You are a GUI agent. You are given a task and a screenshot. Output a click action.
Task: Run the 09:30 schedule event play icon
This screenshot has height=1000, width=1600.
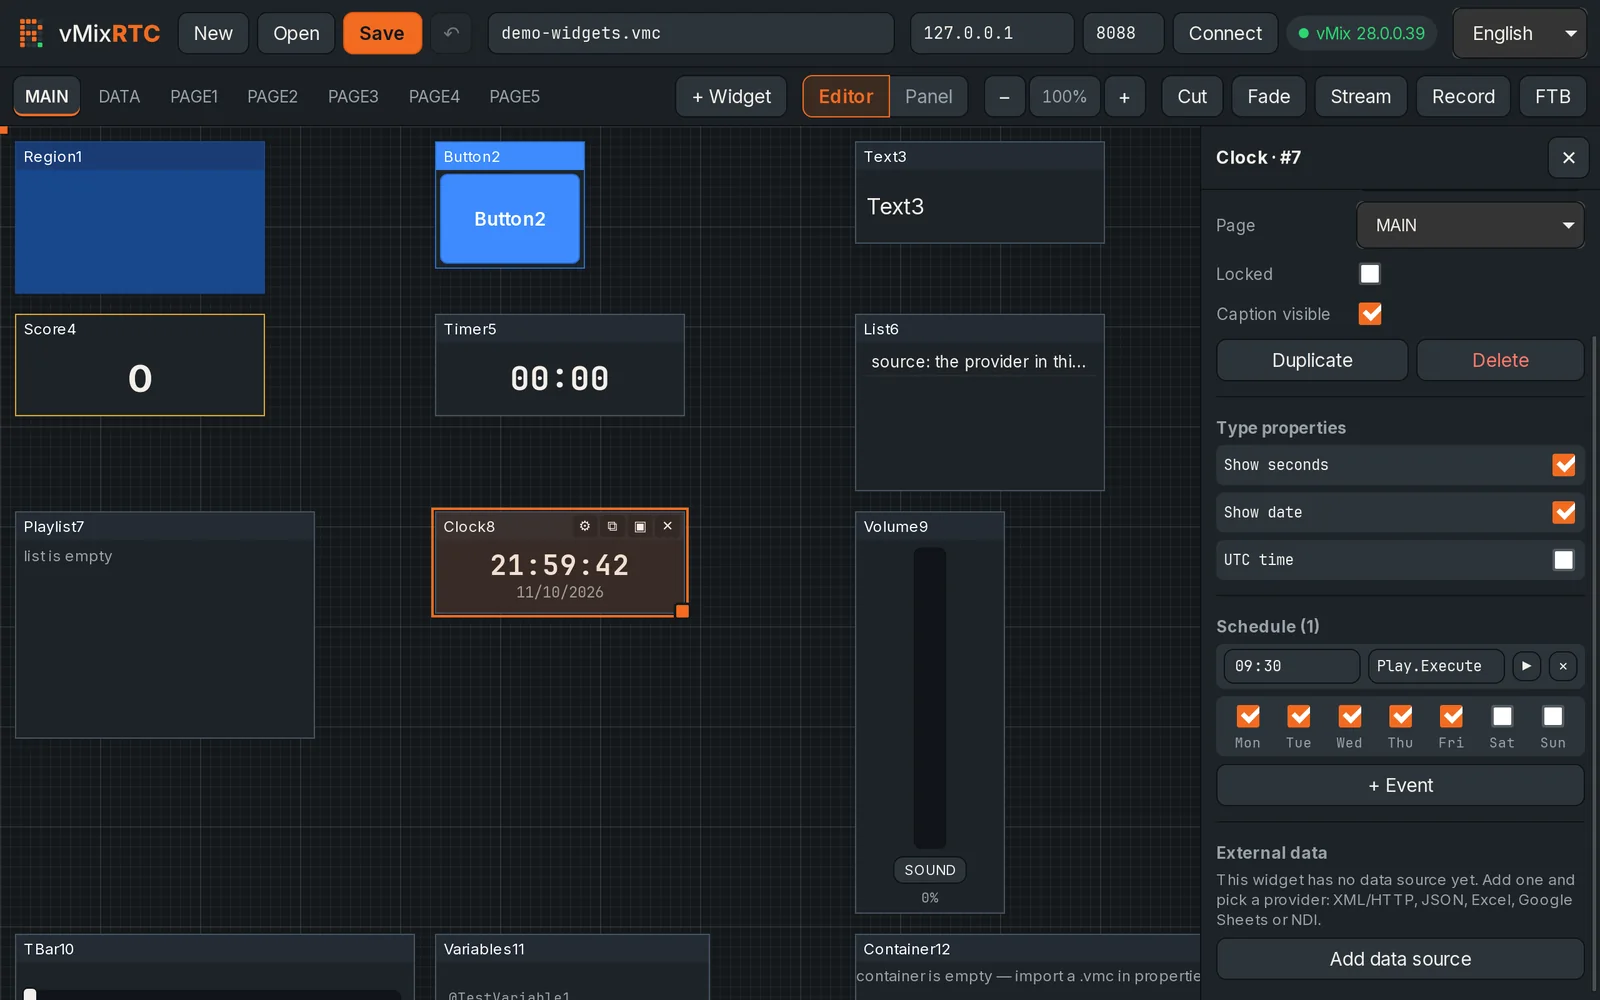(x=1526, y=666)
